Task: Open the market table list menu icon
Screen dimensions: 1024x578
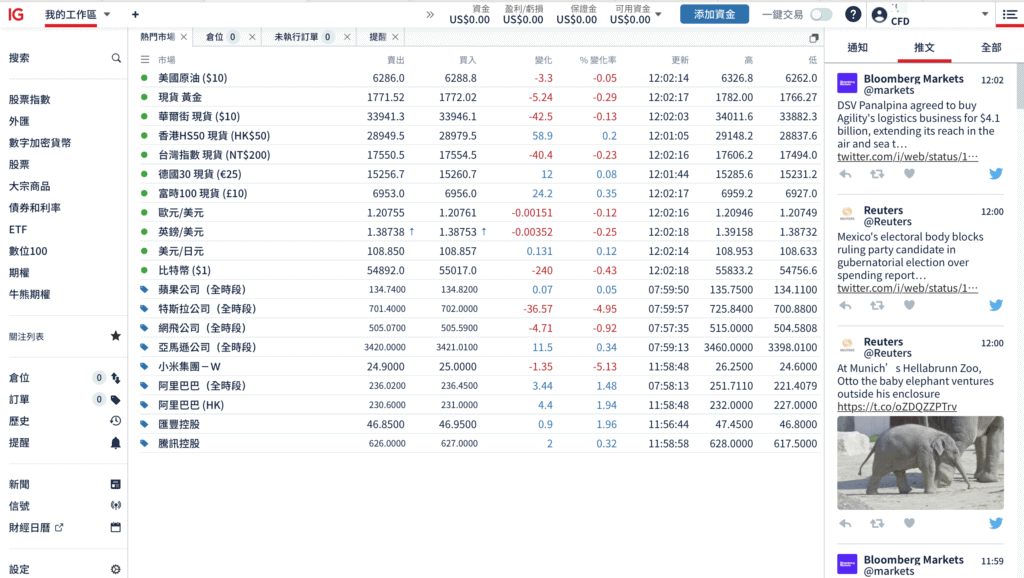Action: point(145,59)
